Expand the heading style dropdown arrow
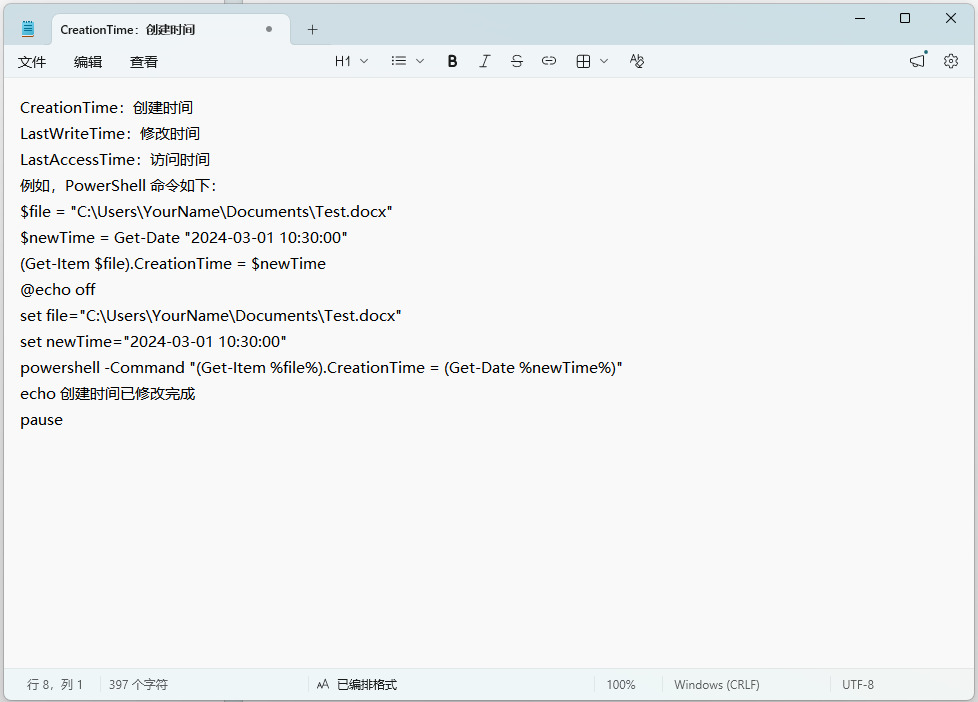 pos(364,61)
